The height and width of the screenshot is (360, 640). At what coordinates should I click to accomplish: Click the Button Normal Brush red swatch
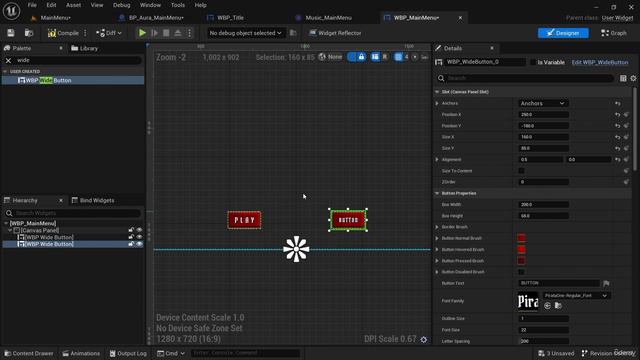(521, 238)
